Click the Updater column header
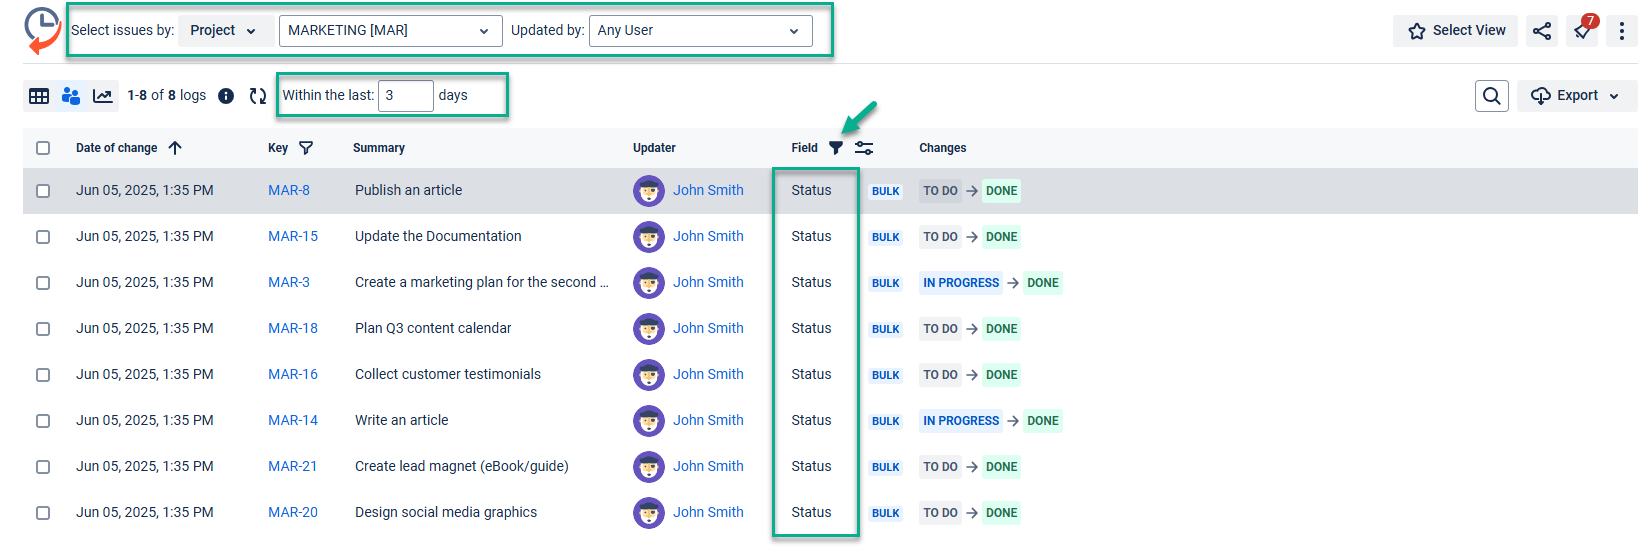 click(x=654, y=148)
